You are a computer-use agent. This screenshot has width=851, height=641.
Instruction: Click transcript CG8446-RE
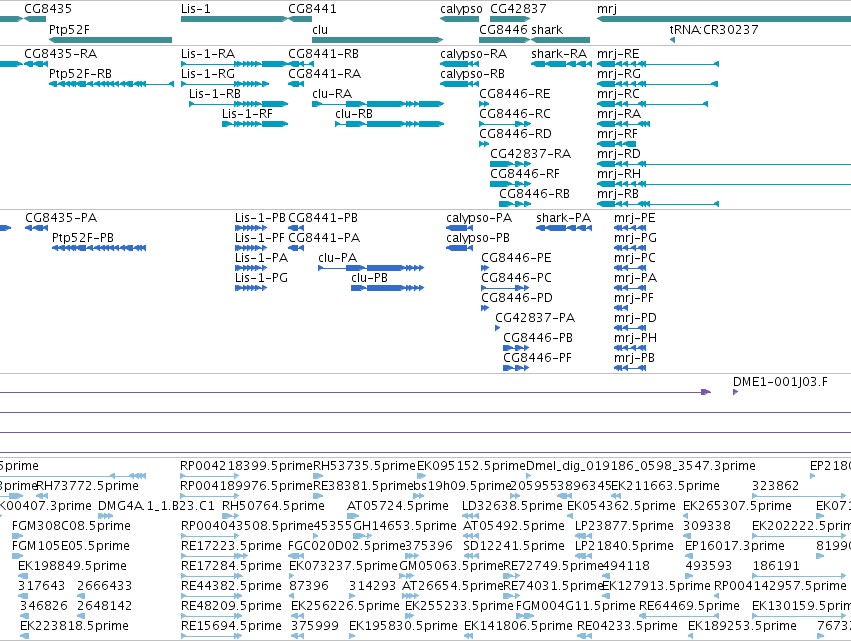(484, 104)
